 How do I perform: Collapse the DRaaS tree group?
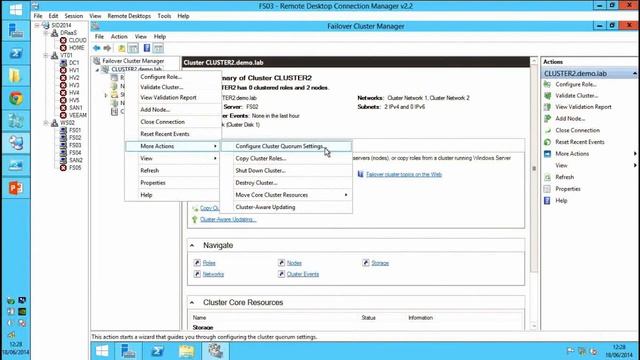click(46, 33)
